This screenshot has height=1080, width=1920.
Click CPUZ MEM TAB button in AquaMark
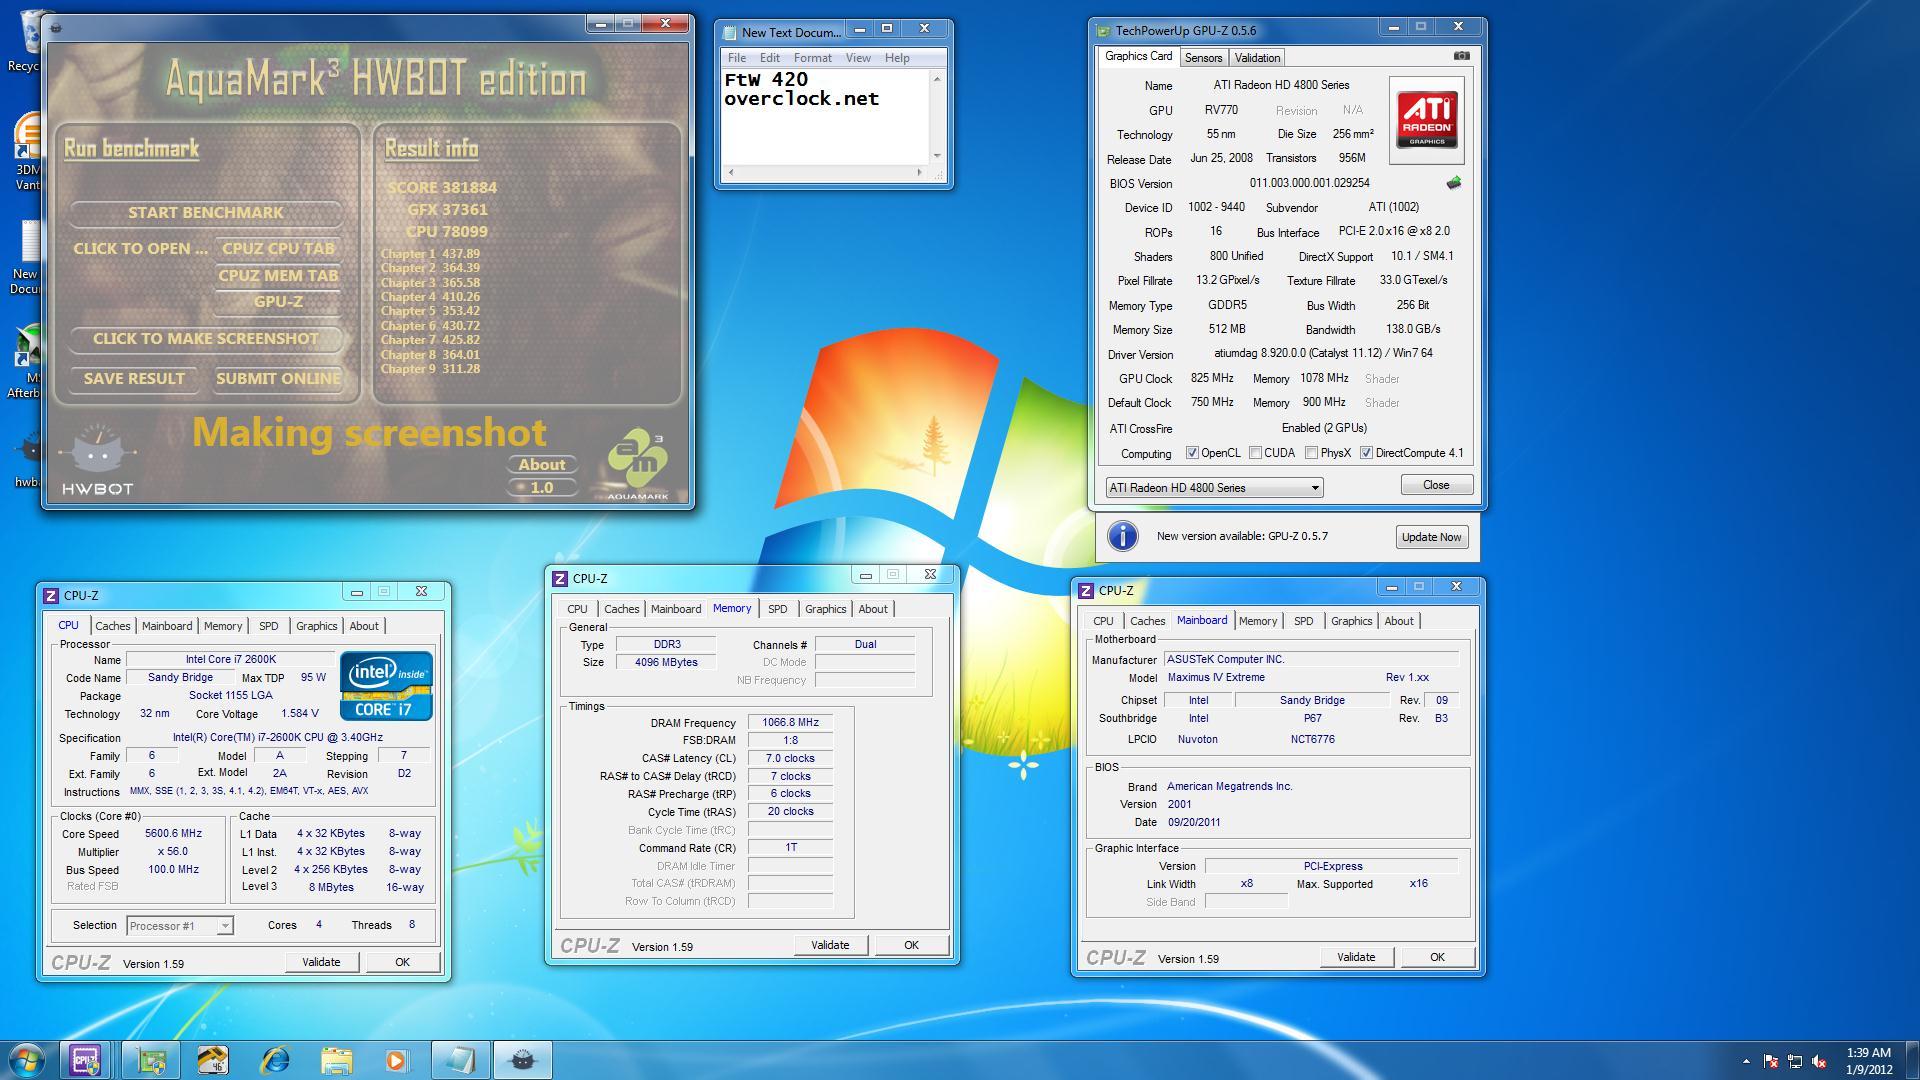point(278,276)
